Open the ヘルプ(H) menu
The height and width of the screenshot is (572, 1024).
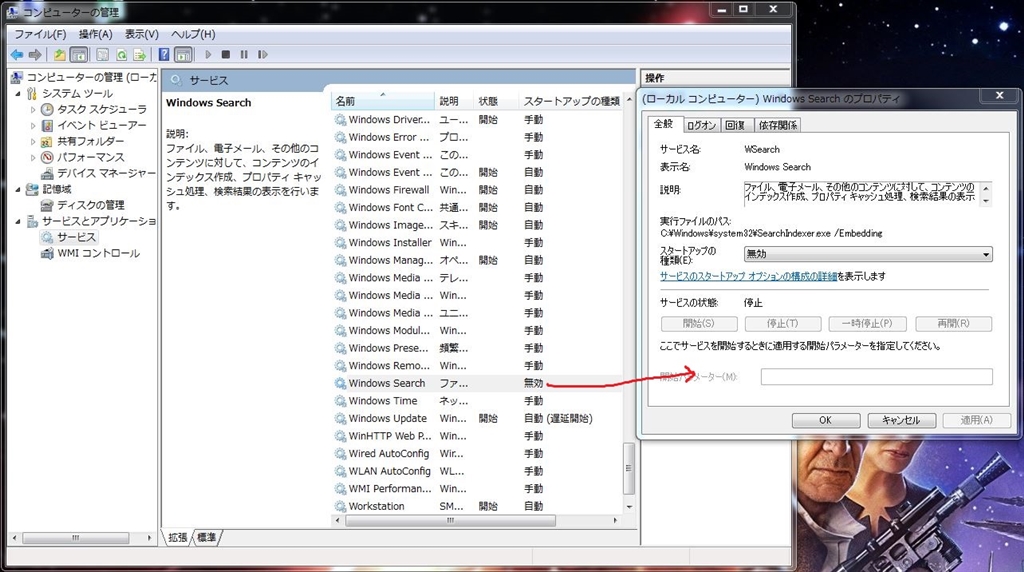193,34
